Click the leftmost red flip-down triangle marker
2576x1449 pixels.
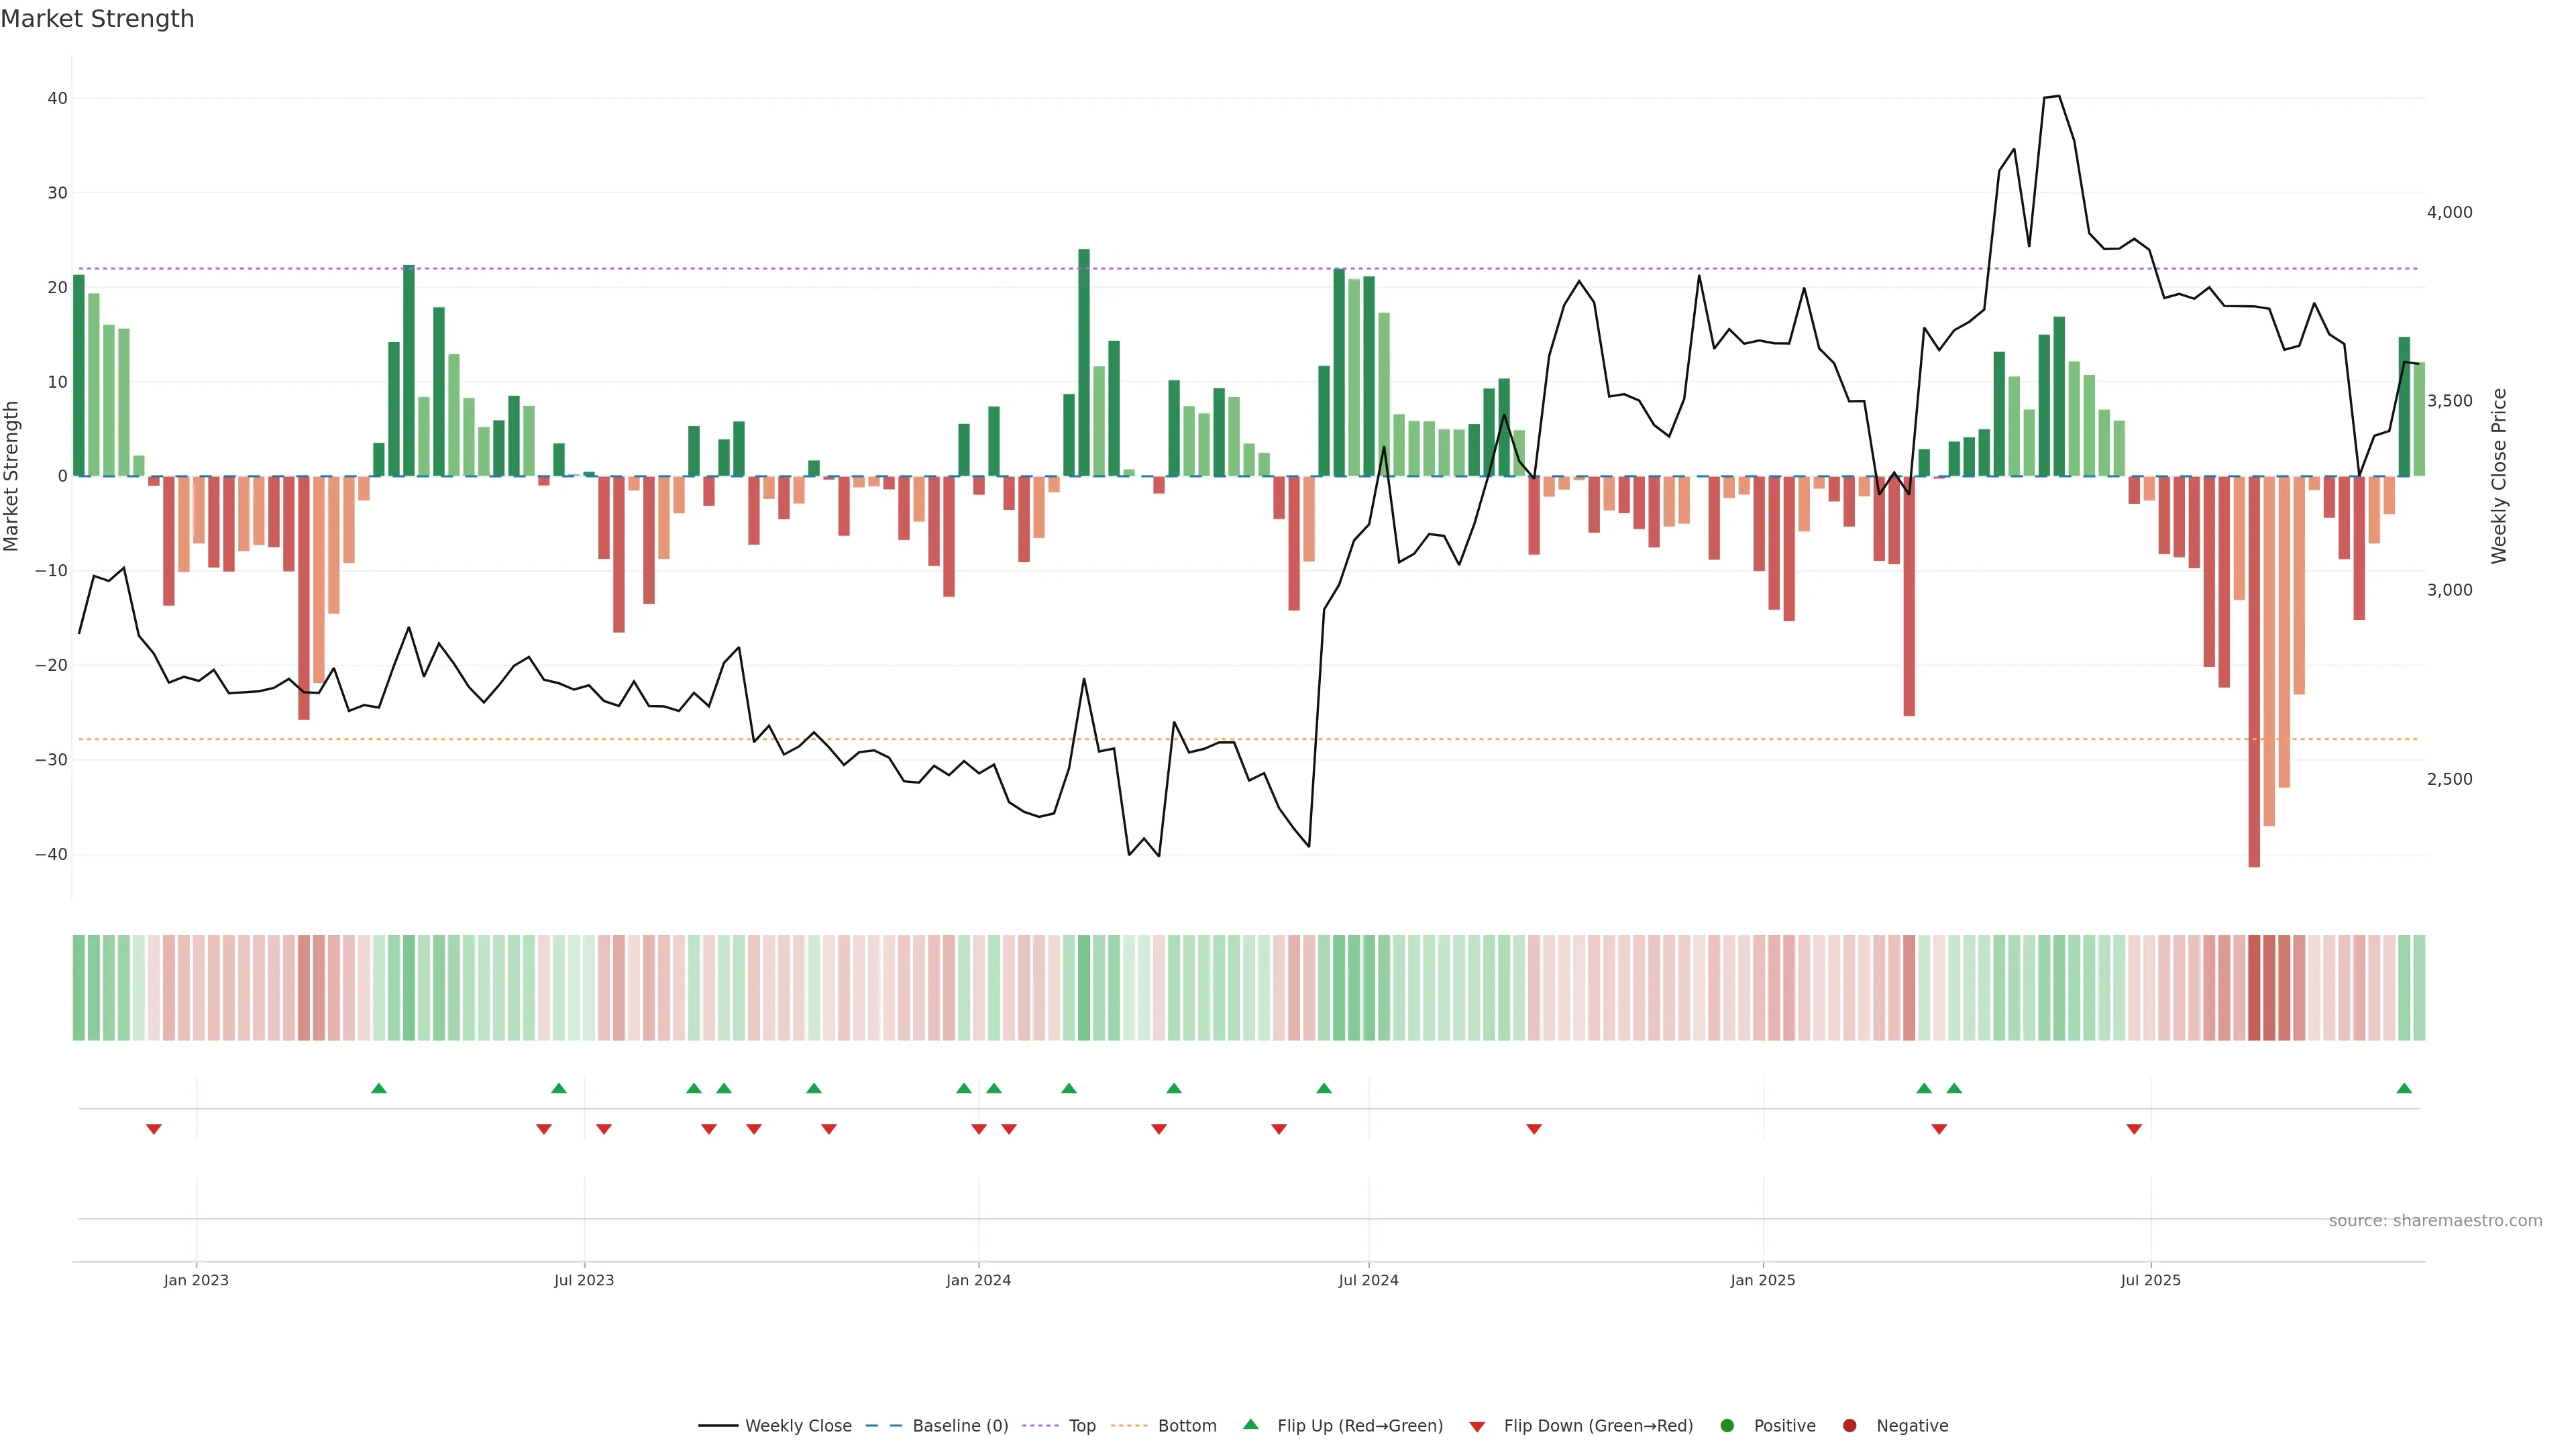click(x=154, y=1129)
